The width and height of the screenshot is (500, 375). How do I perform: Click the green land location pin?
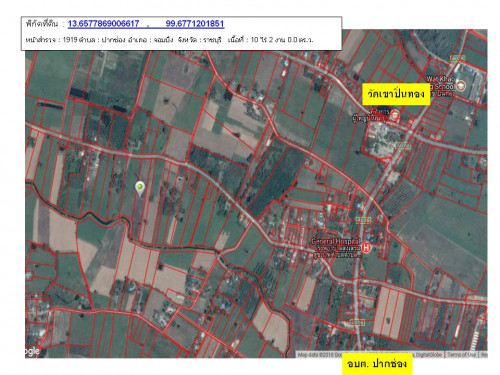140,189
